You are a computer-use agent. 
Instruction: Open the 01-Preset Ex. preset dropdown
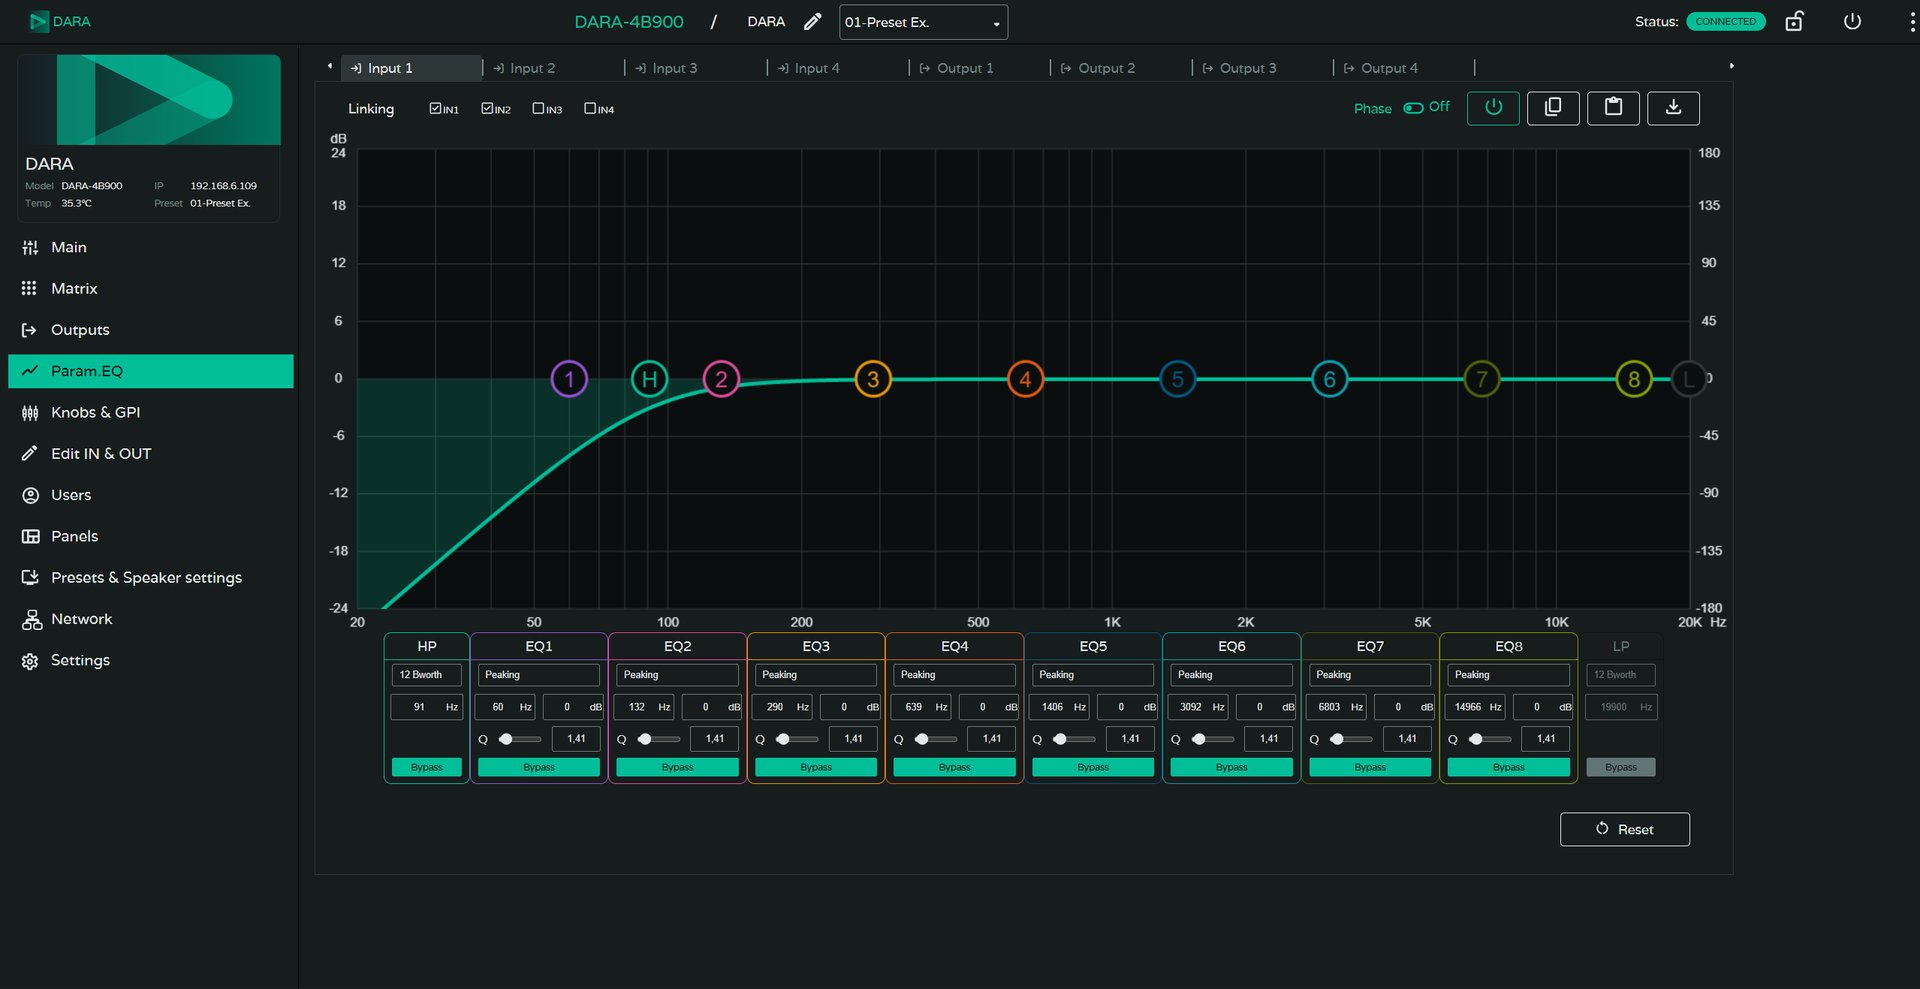(x=923, y=22)
